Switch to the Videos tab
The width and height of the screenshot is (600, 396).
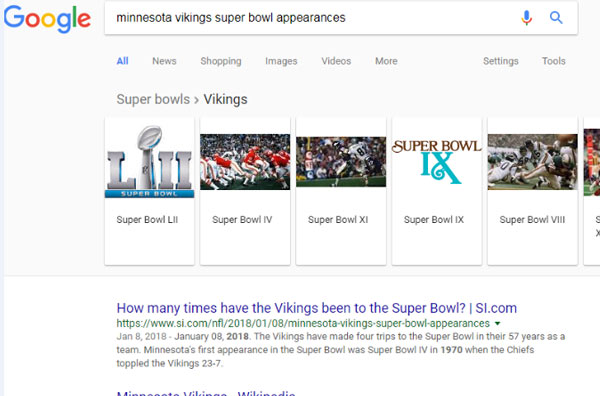[336, 61]
